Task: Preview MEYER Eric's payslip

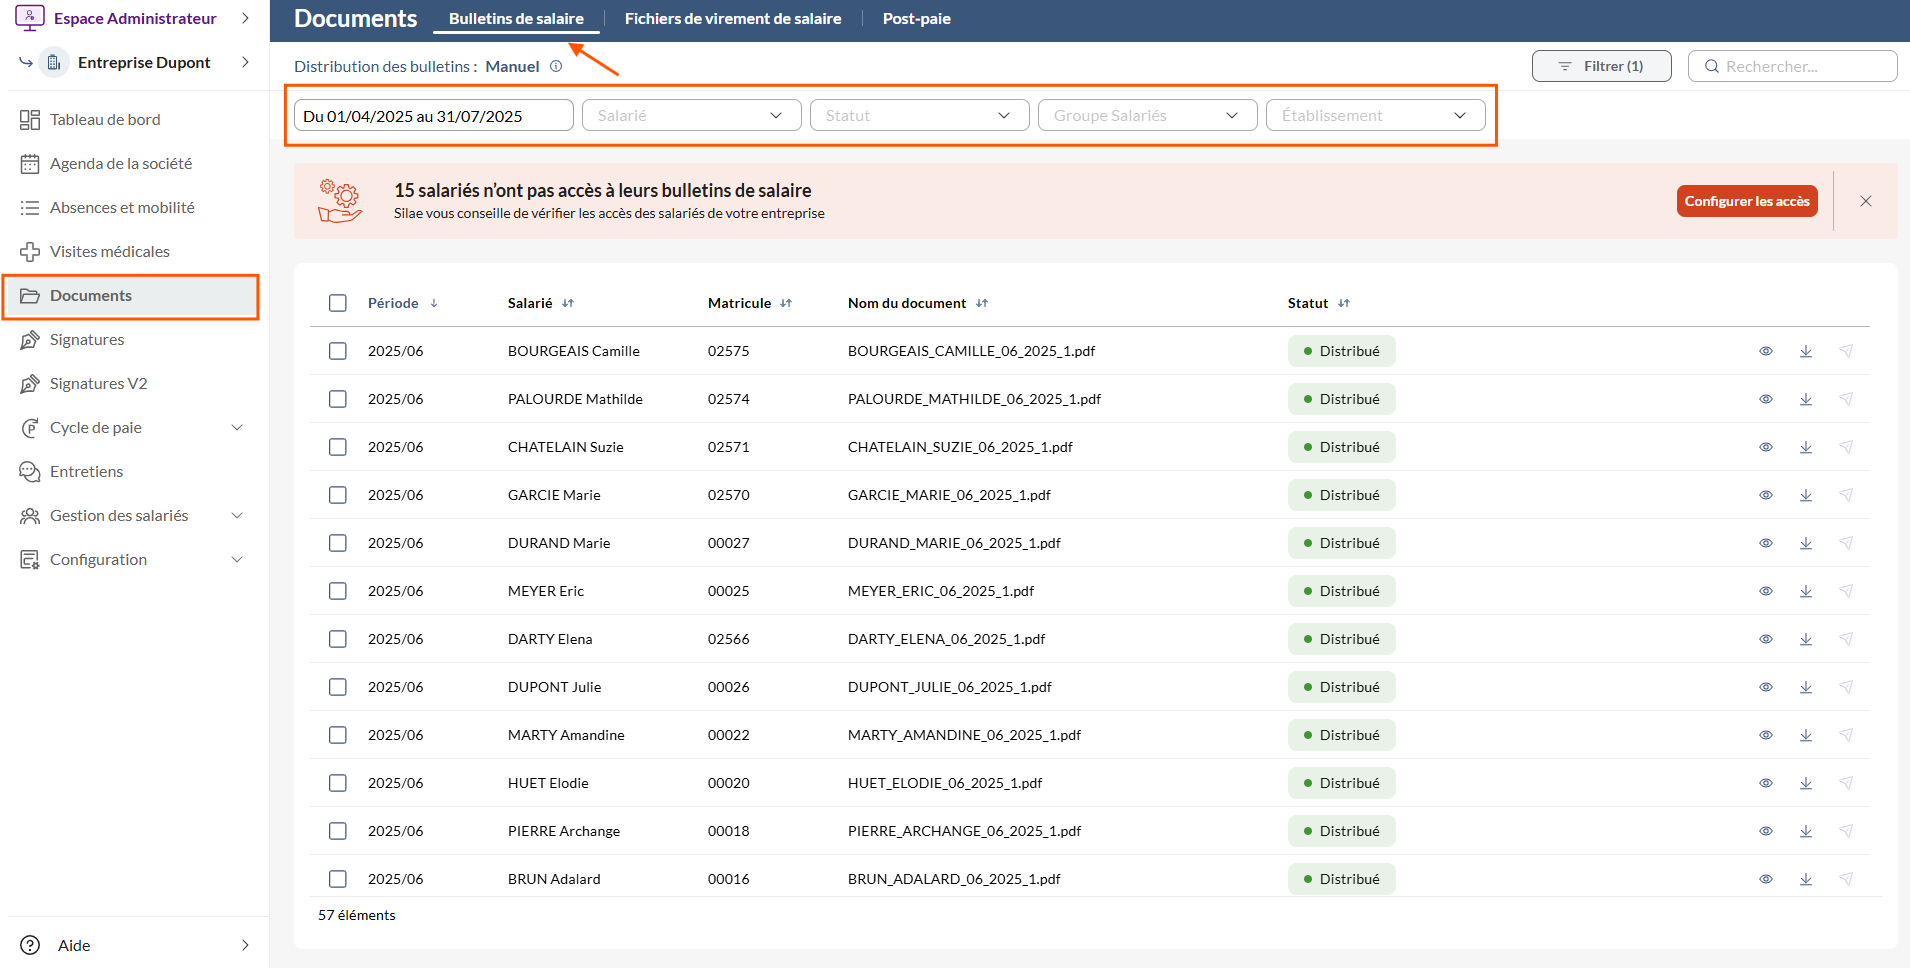Action: (x=1766, y=591)
